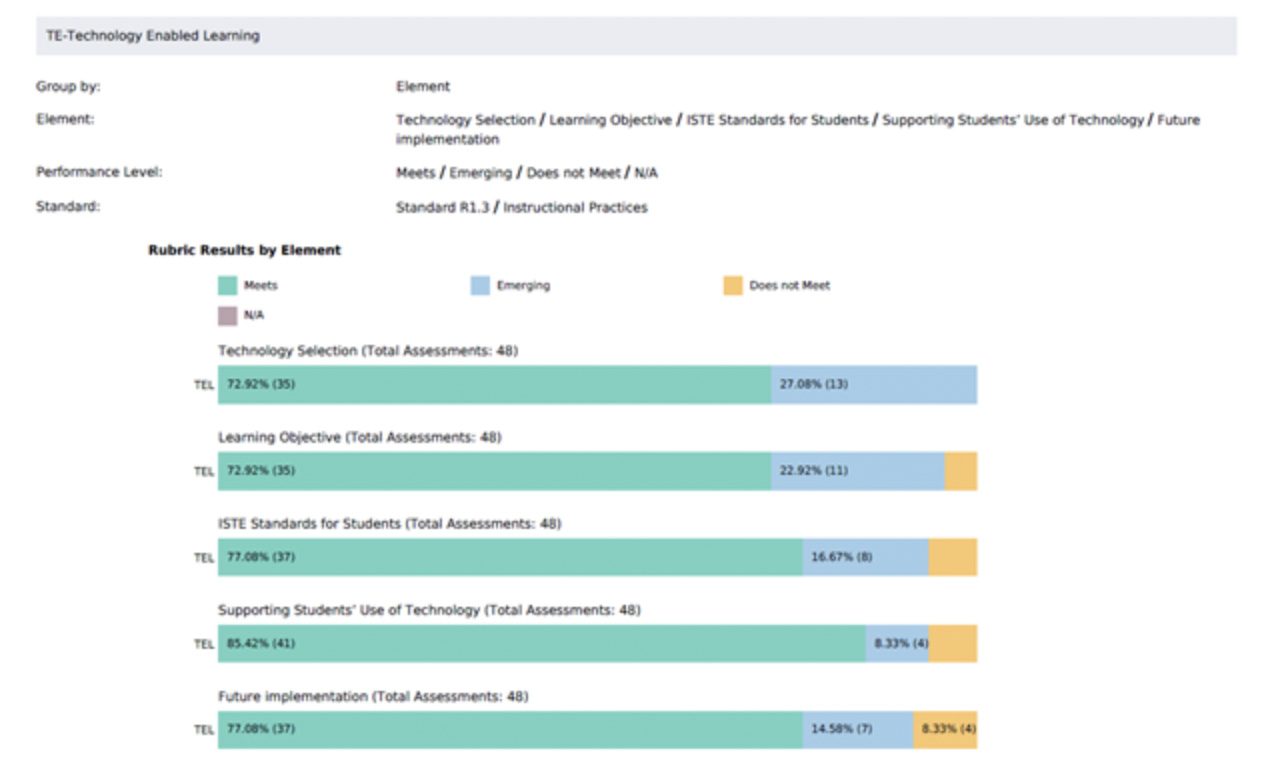Select the 85.42% (41) Meets bar segment
This screenshot has width=1264, height=764.
pyautogui.click(x=541, y=644)
